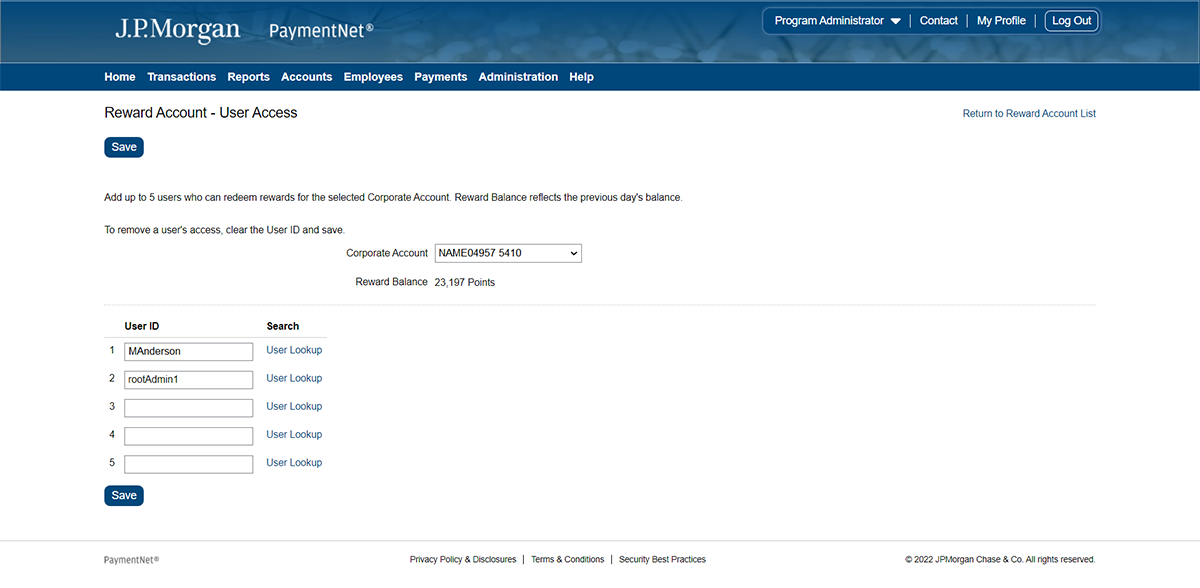1200x588 pixels.
Task: Open the Contact link in header
Action: click(938, 21)
